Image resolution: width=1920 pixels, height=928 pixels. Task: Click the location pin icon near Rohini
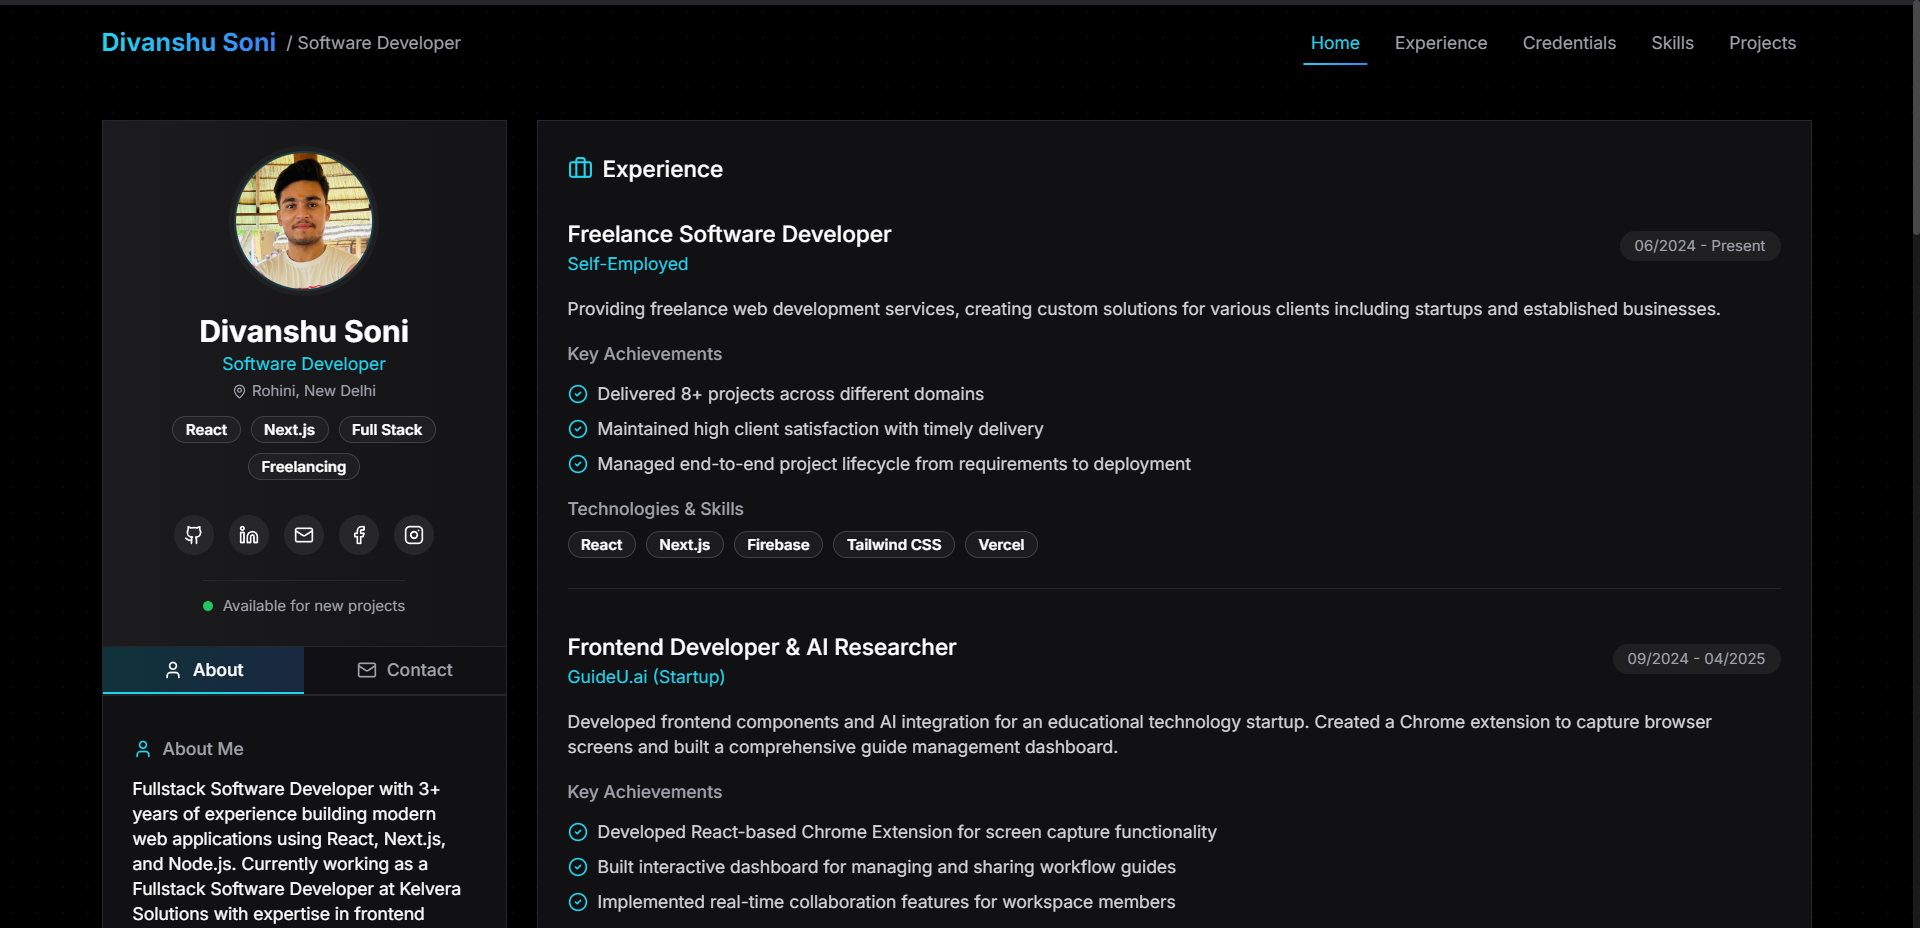tap(239, 391)
